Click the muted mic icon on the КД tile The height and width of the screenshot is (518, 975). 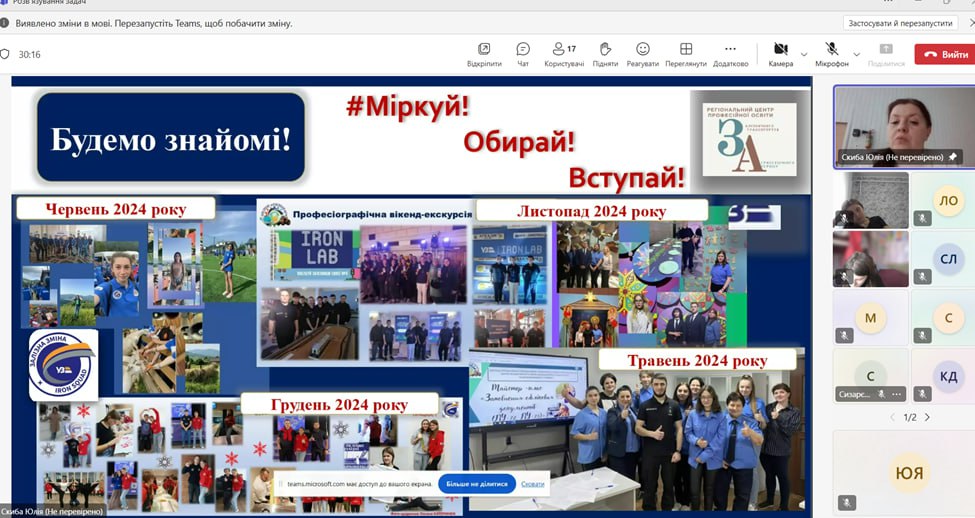(x=923, y=394)
